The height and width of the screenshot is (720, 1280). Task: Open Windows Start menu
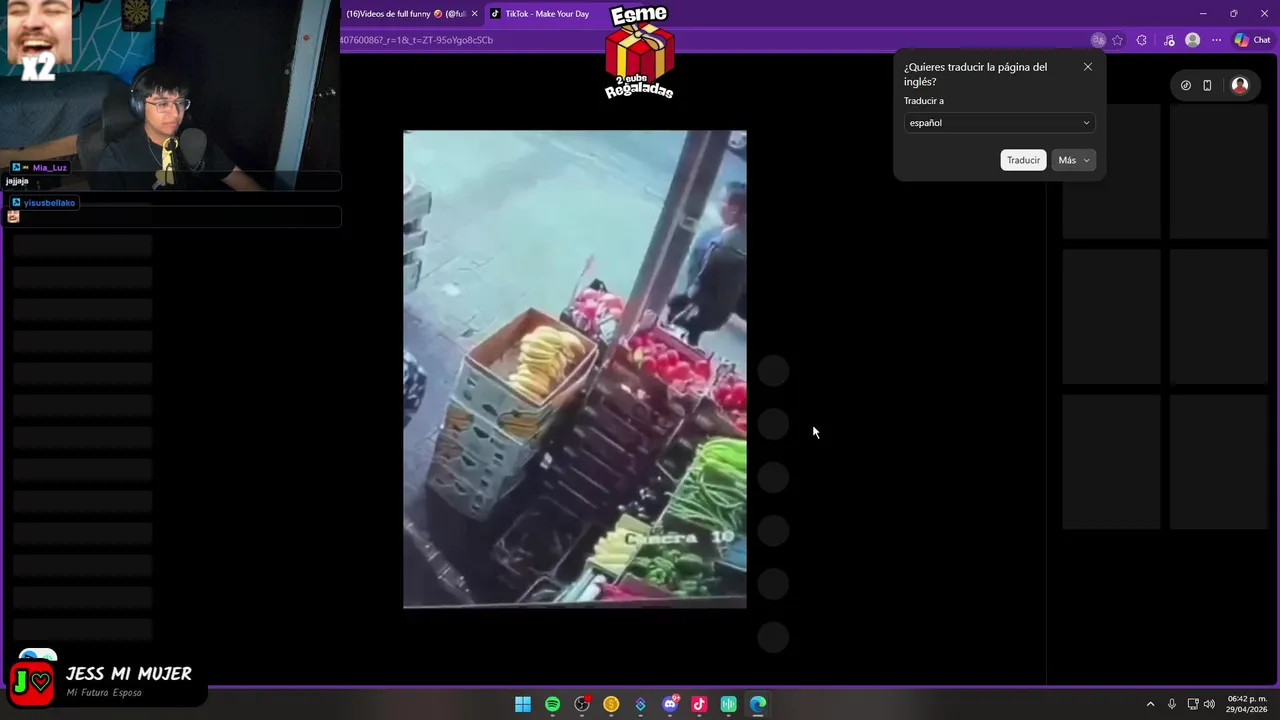pos(523,704)
